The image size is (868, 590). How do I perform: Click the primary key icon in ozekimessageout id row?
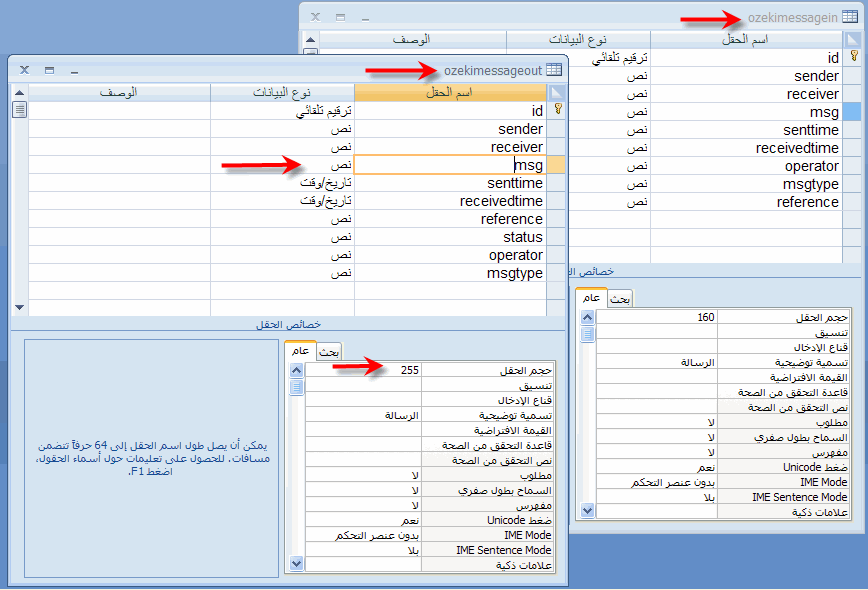[x=558, y=109]
